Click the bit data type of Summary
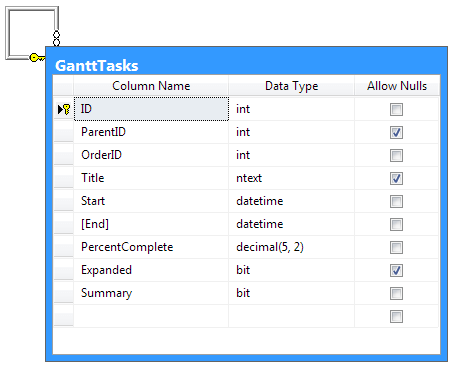Screen dimensions: 452x366 click(x=292, y=293)
